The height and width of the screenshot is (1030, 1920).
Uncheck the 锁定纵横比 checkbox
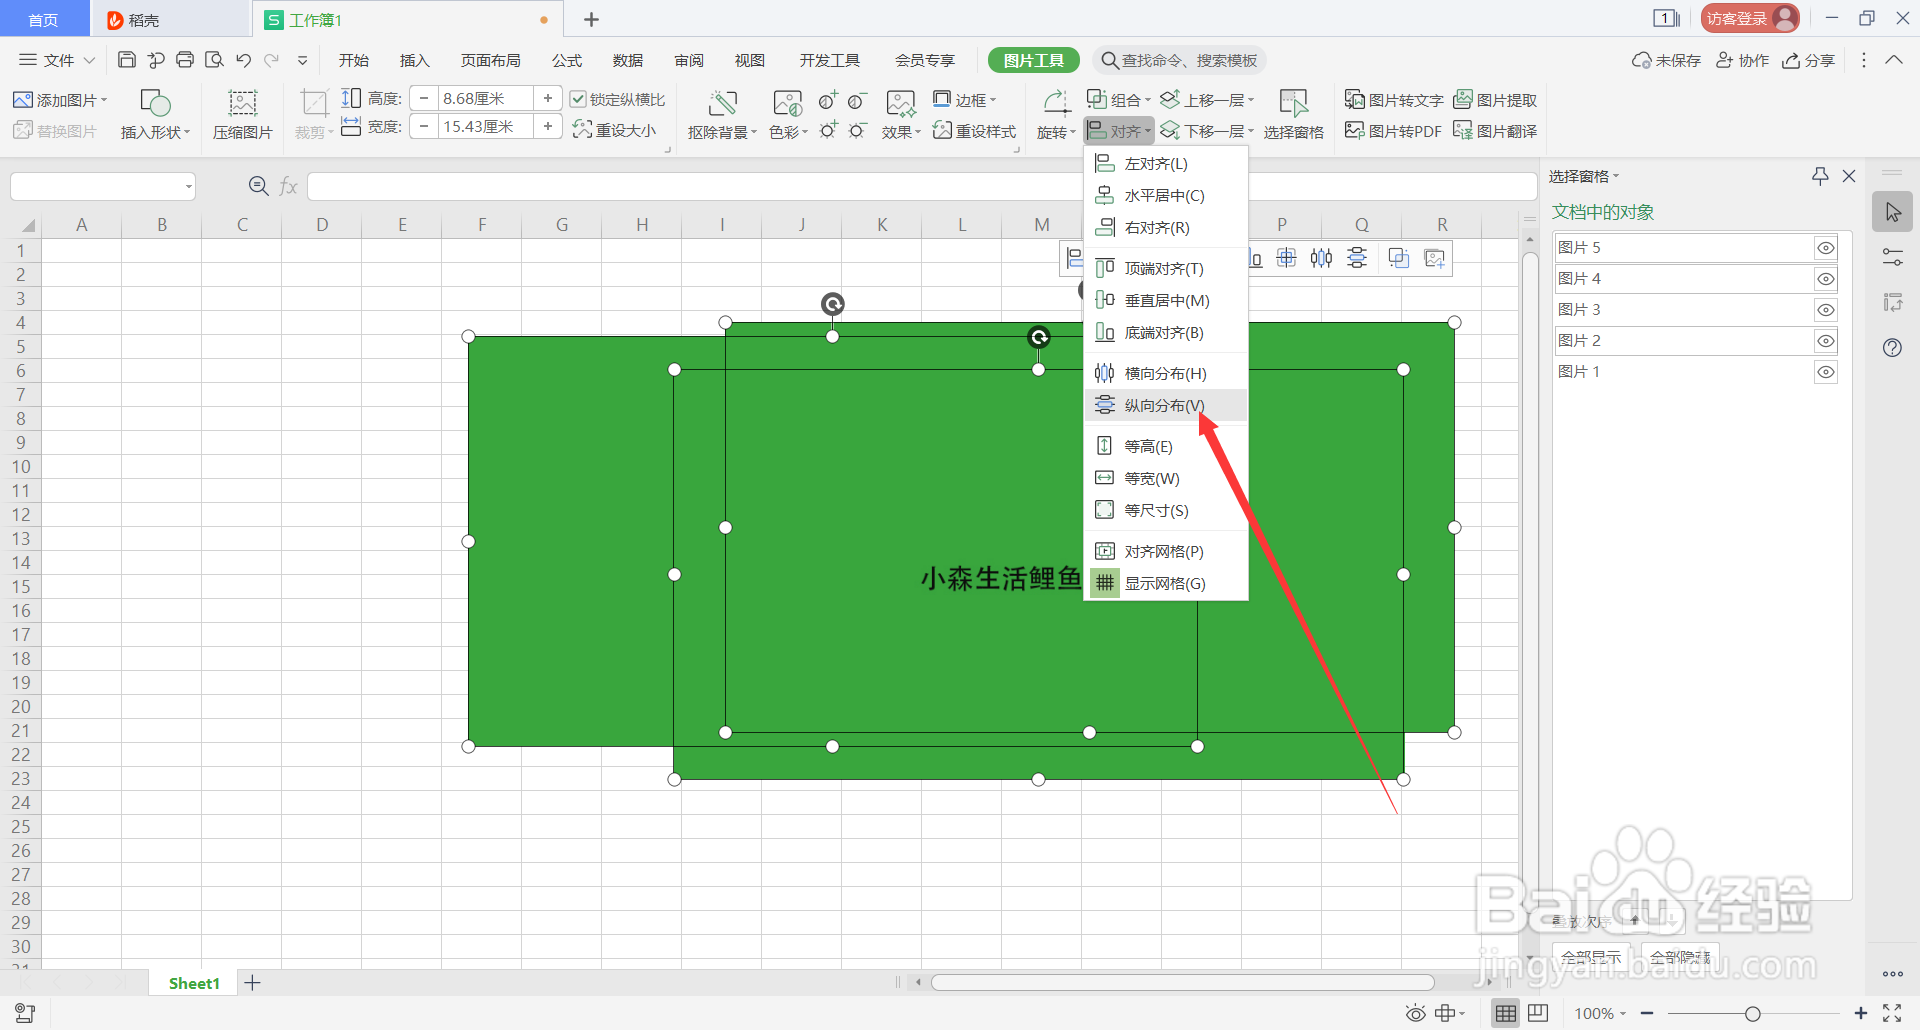(x=578, y=98)
